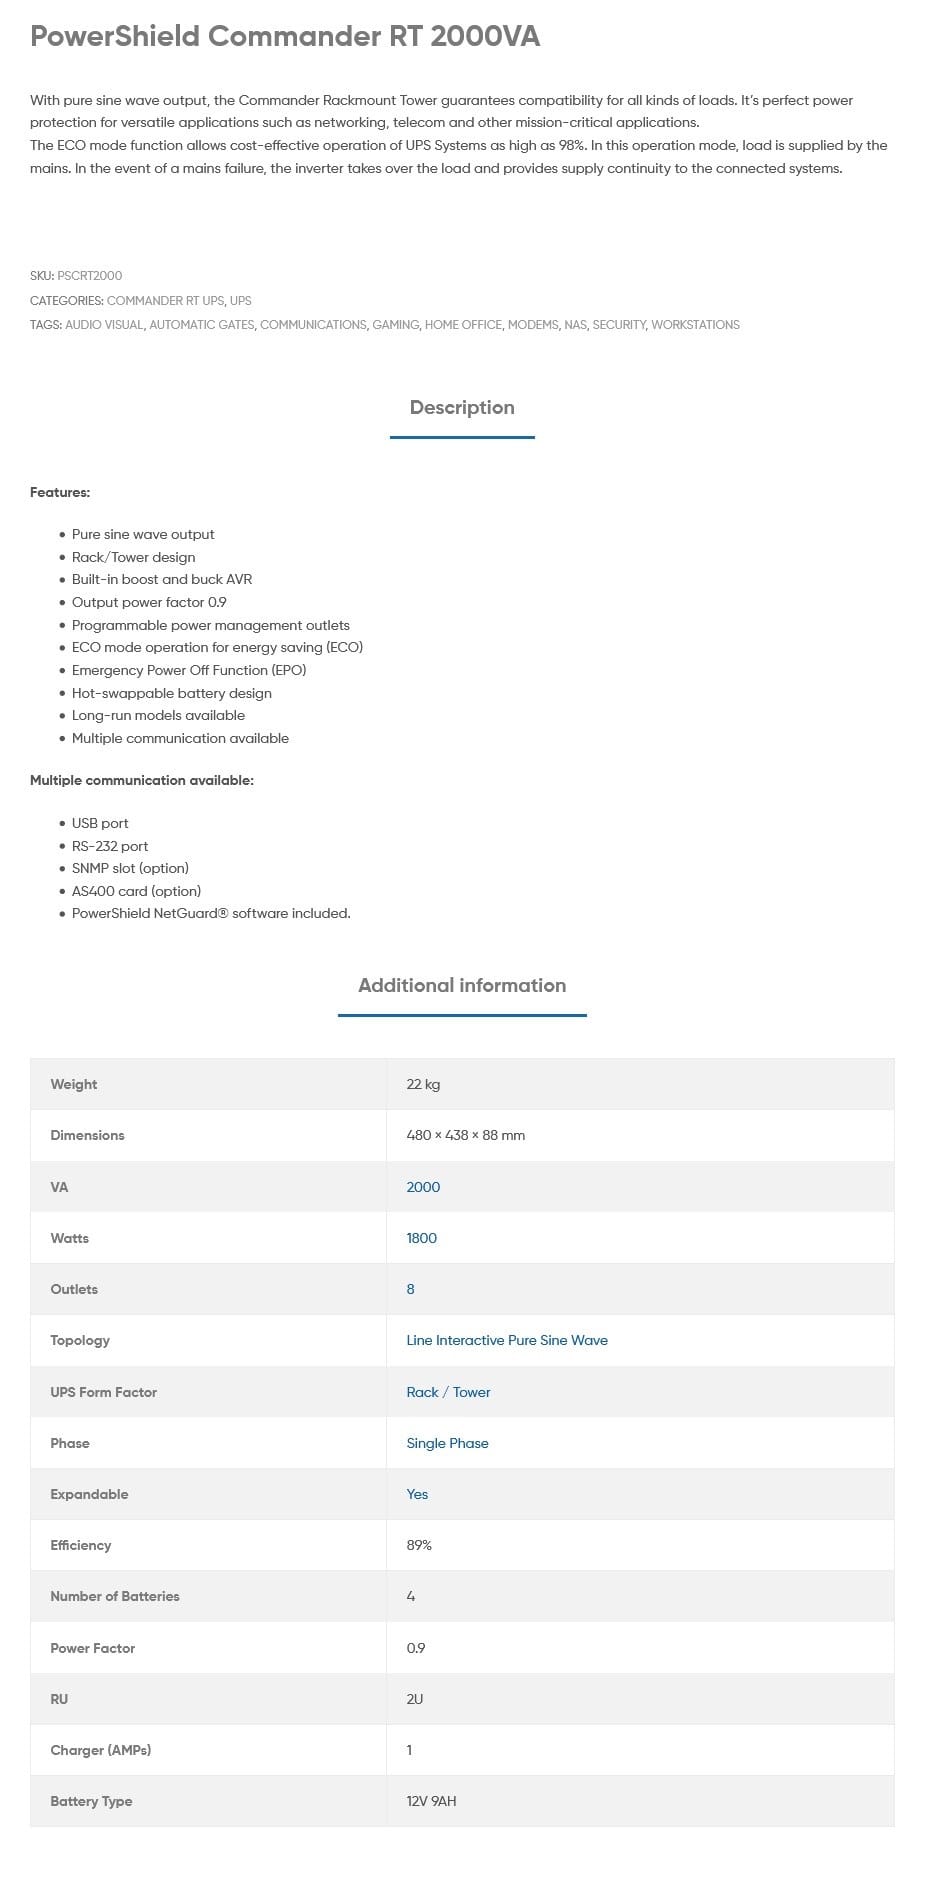Select the GAMING tag link
This screenshot has height=1890, width=925.
396,325
